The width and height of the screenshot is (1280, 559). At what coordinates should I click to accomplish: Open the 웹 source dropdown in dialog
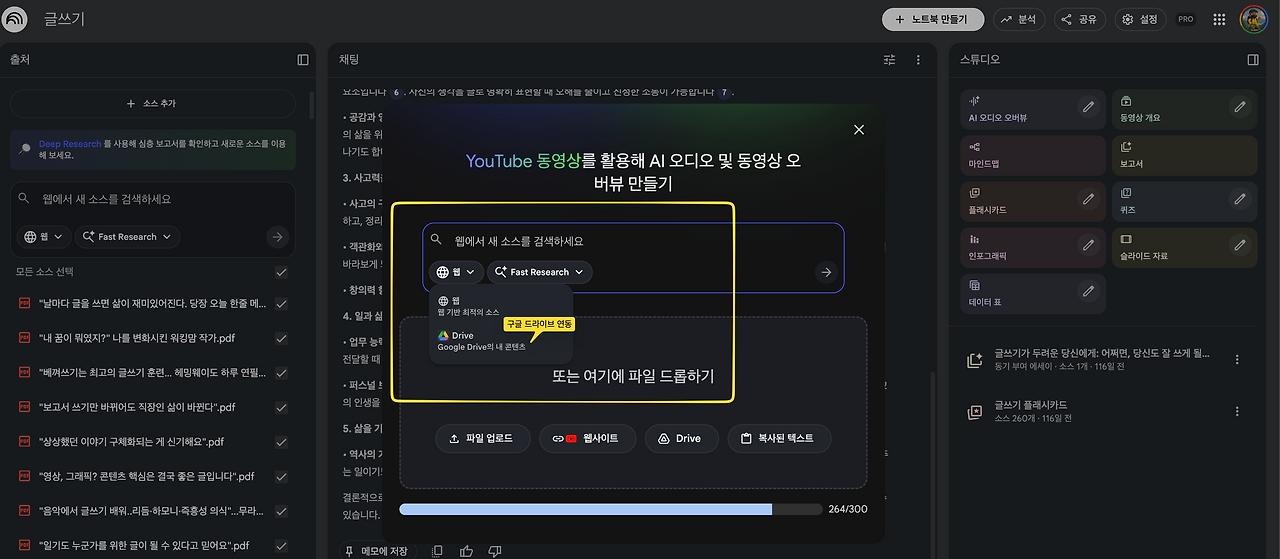(x=455, y=272)
